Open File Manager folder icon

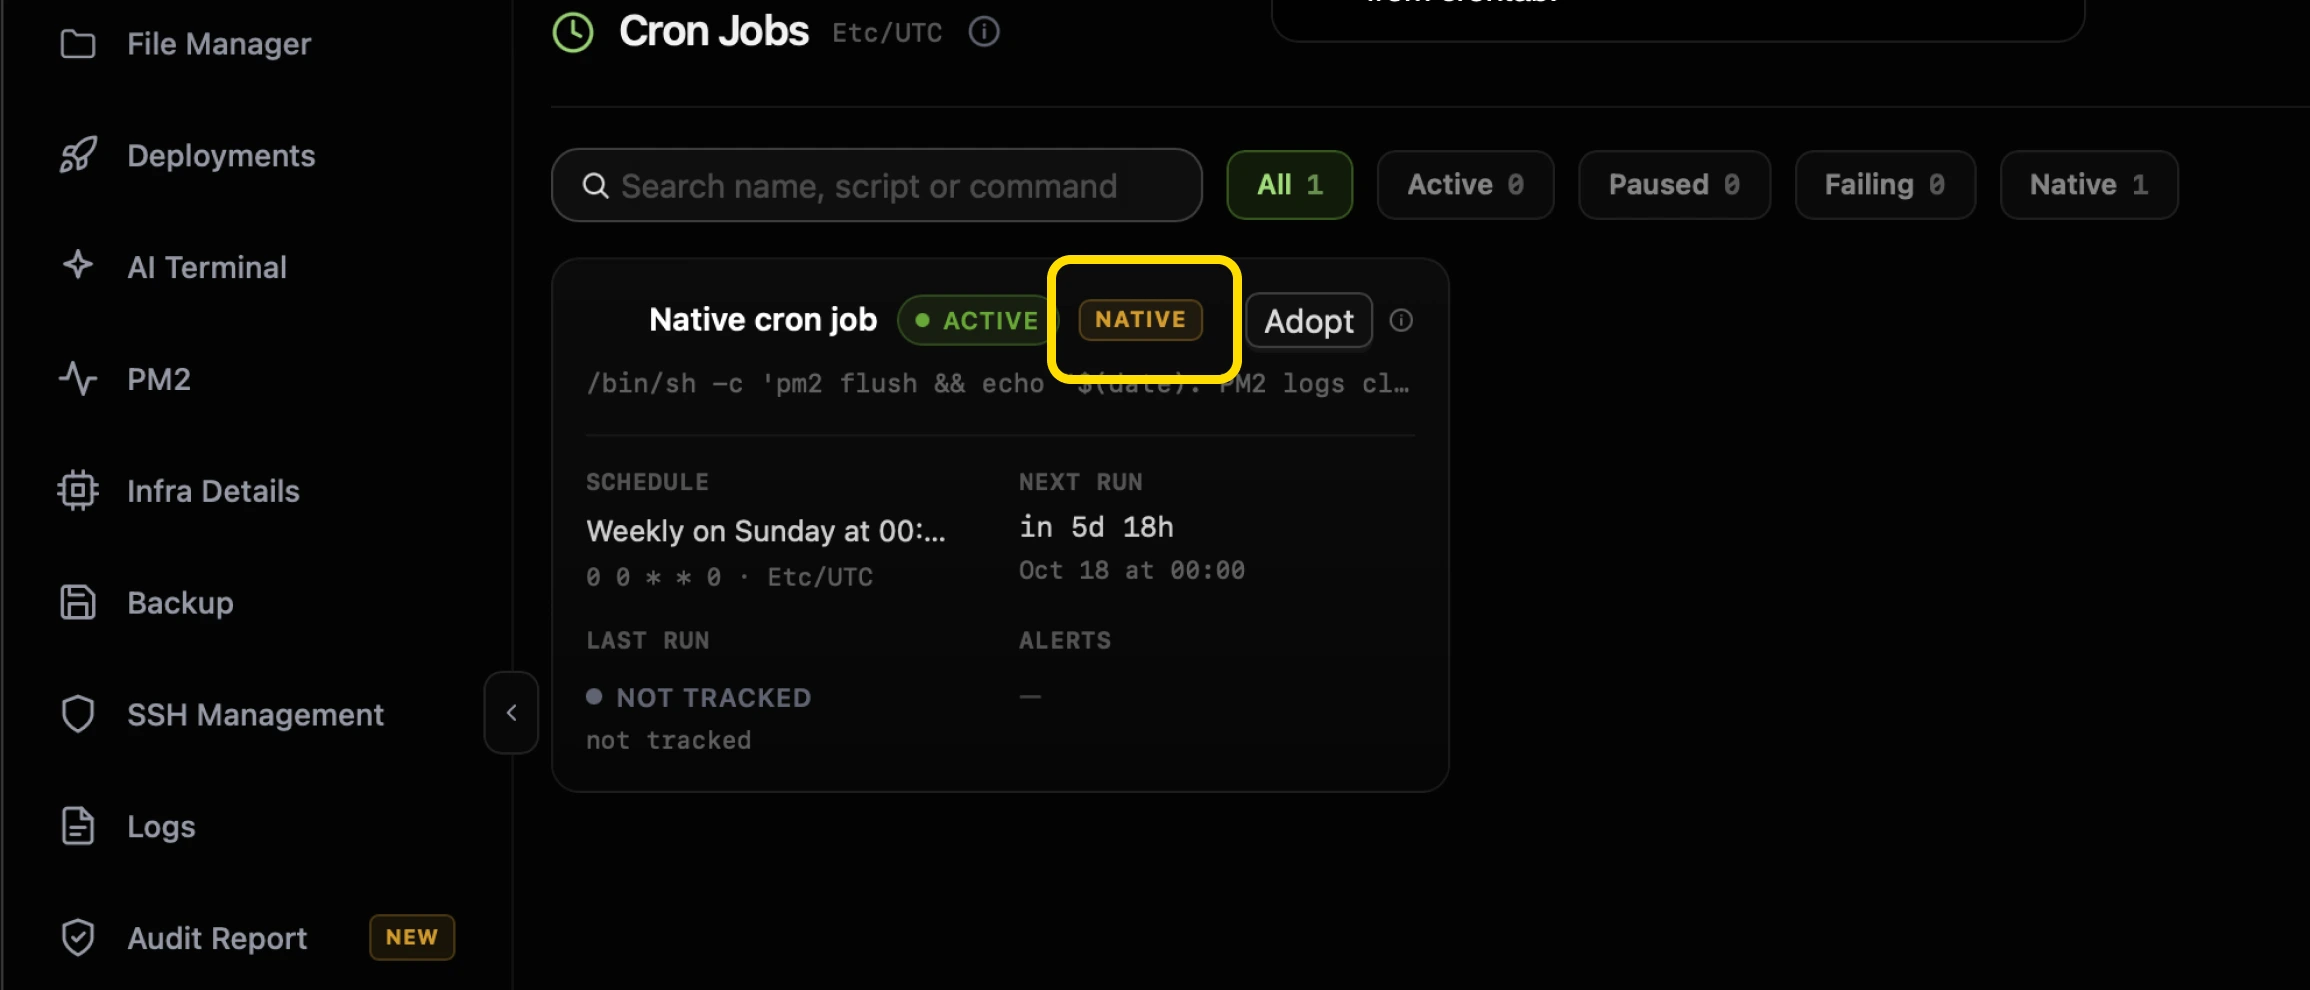(78, 44)
